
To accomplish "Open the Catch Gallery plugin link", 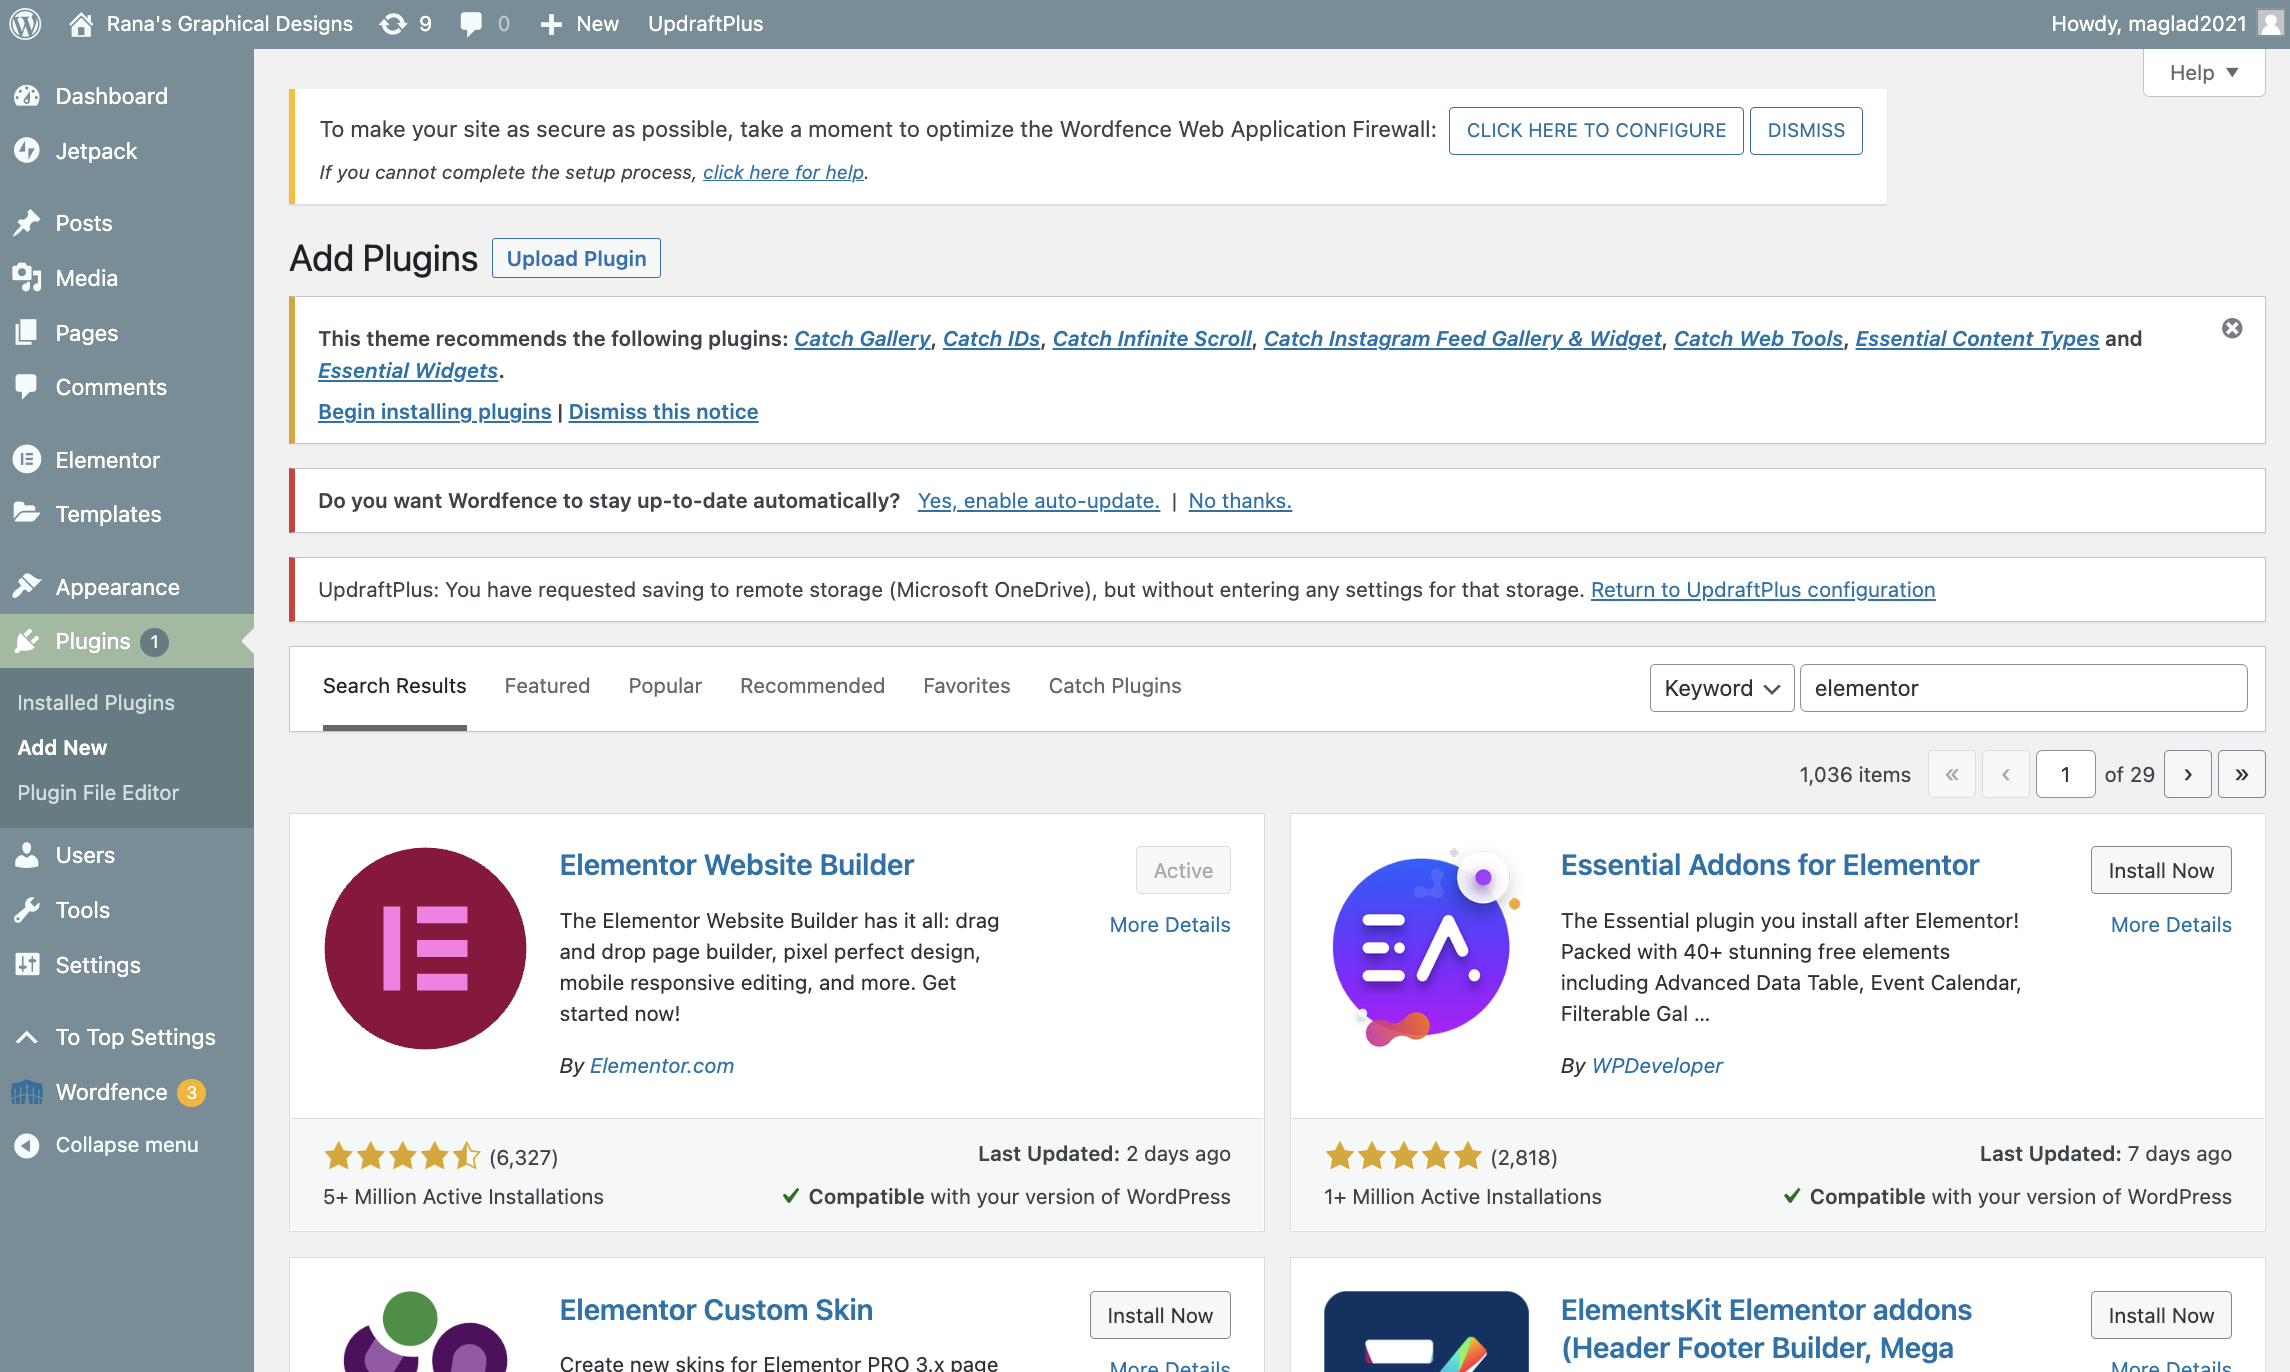I will (x=862, y=339).
